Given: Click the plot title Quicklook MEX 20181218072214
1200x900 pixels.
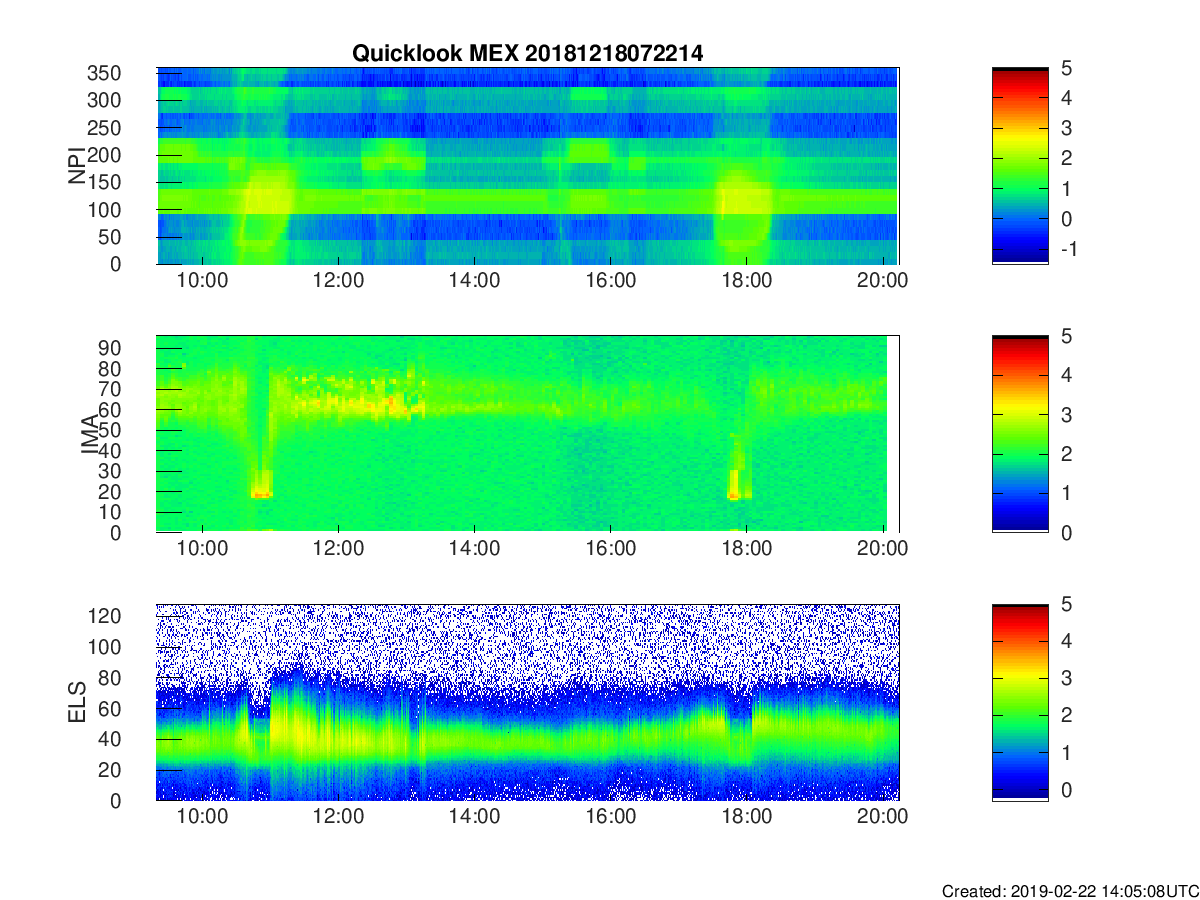Looking at the screenshot, I should click(527, 54).
